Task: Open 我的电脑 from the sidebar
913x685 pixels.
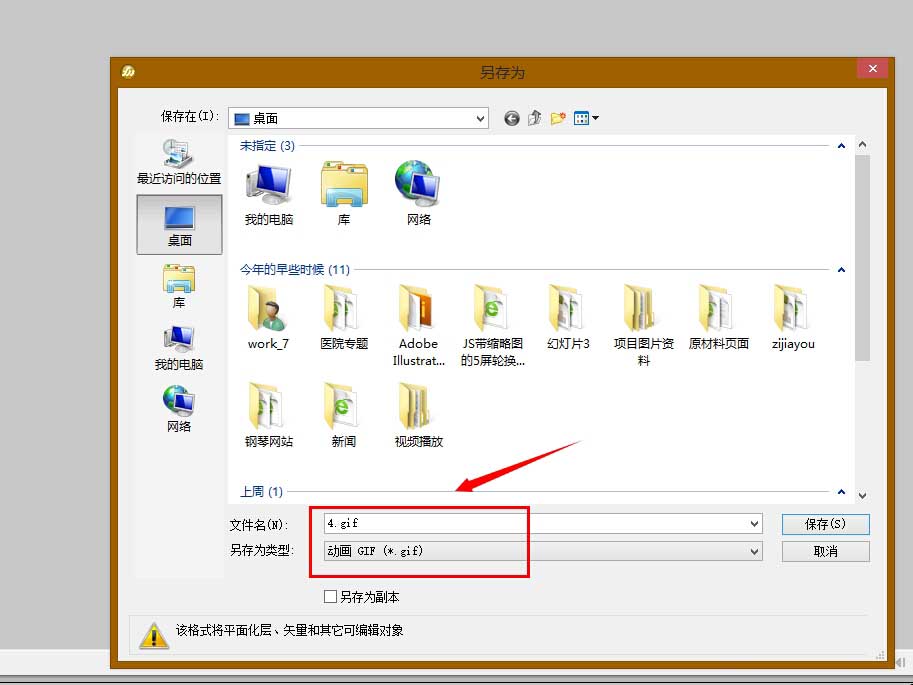Action: pos(178,345)
